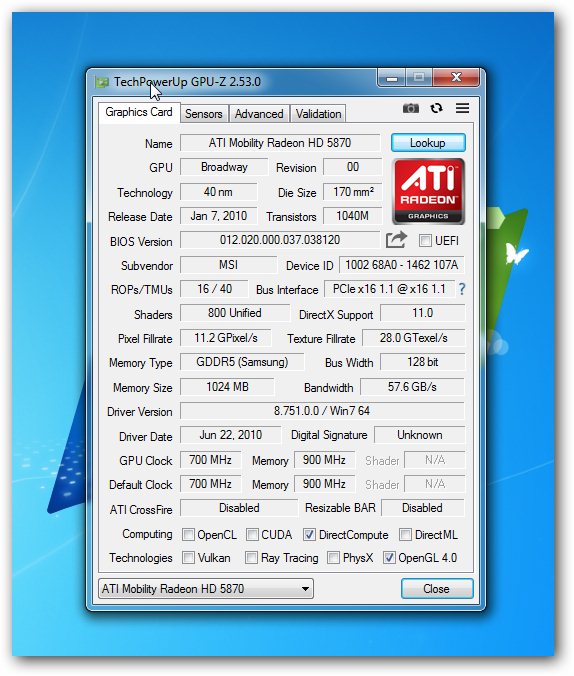The height and width of the screenshot is (676, 574).
Task: Click the DirectX Support value 11.0
Action: pos(423,313)
